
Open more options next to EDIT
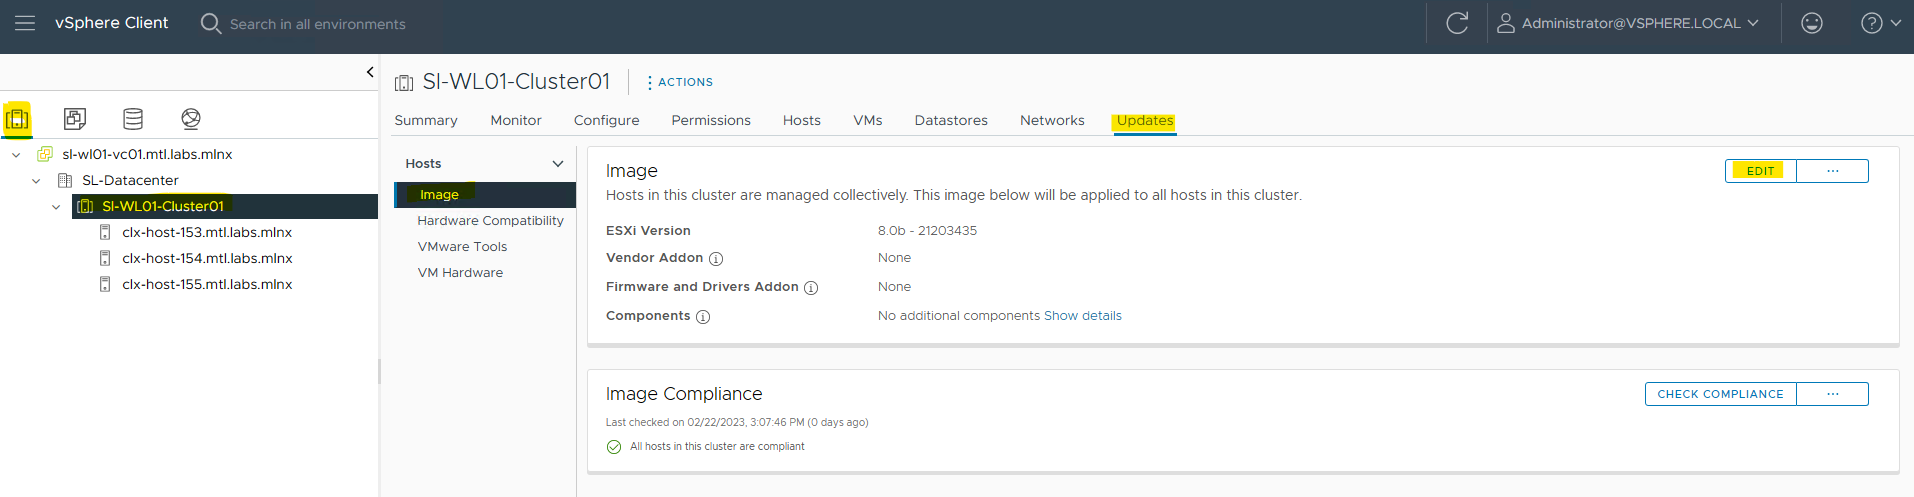[1832, 171]
